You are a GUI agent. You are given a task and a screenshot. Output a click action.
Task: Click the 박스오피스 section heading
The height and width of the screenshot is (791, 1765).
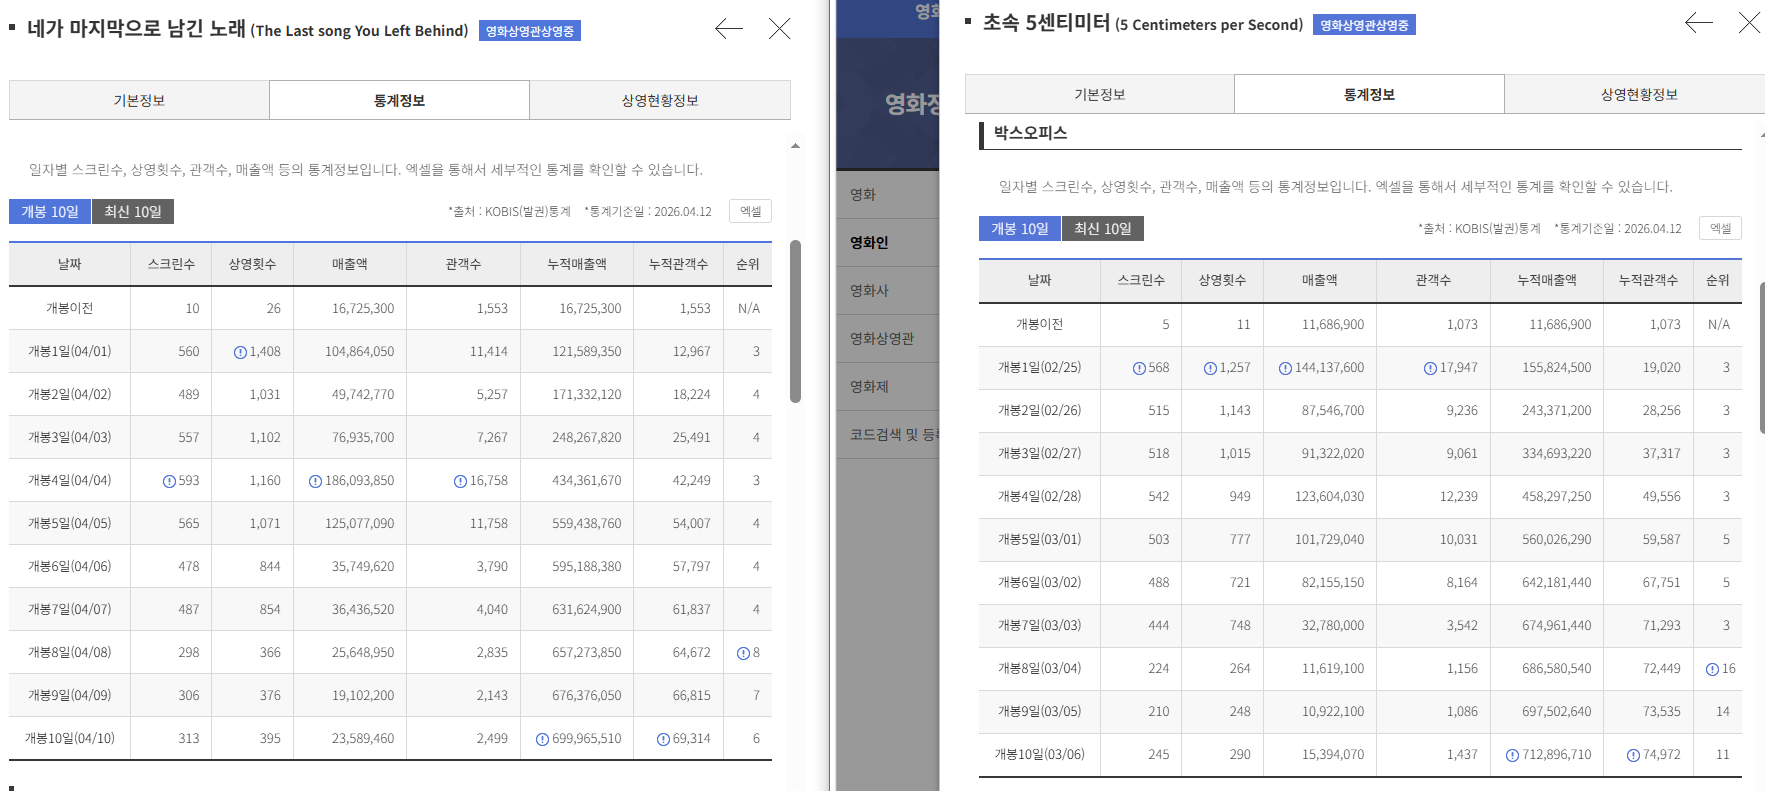point(1030,133)
